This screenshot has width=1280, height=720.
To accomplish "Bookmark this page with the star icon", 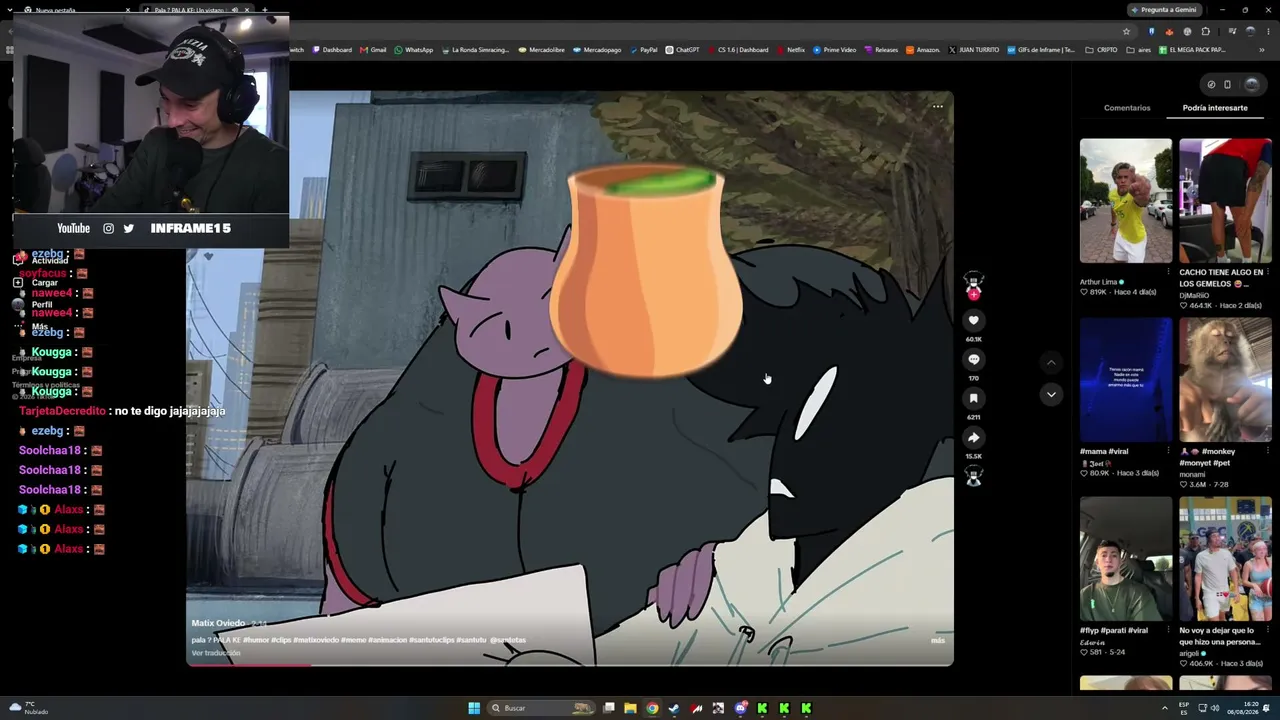I will tap(1126, 31).
